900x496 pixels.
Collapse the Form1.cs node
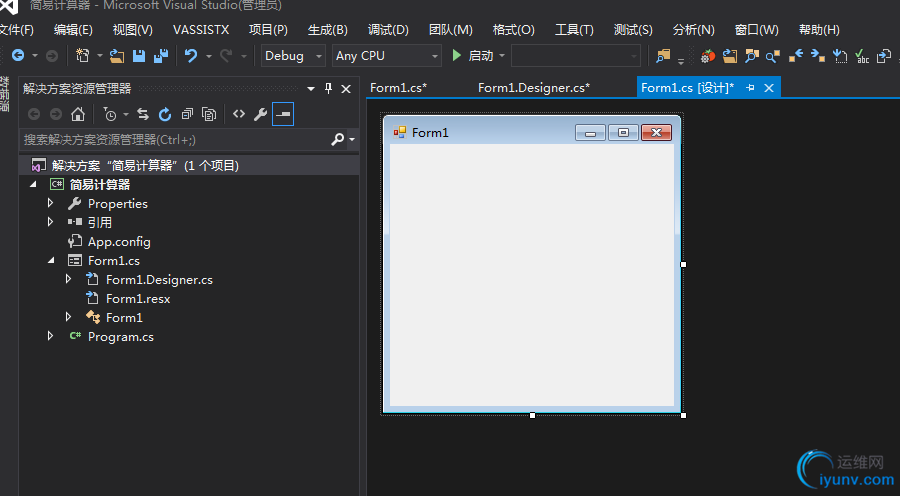click(51, 260)
